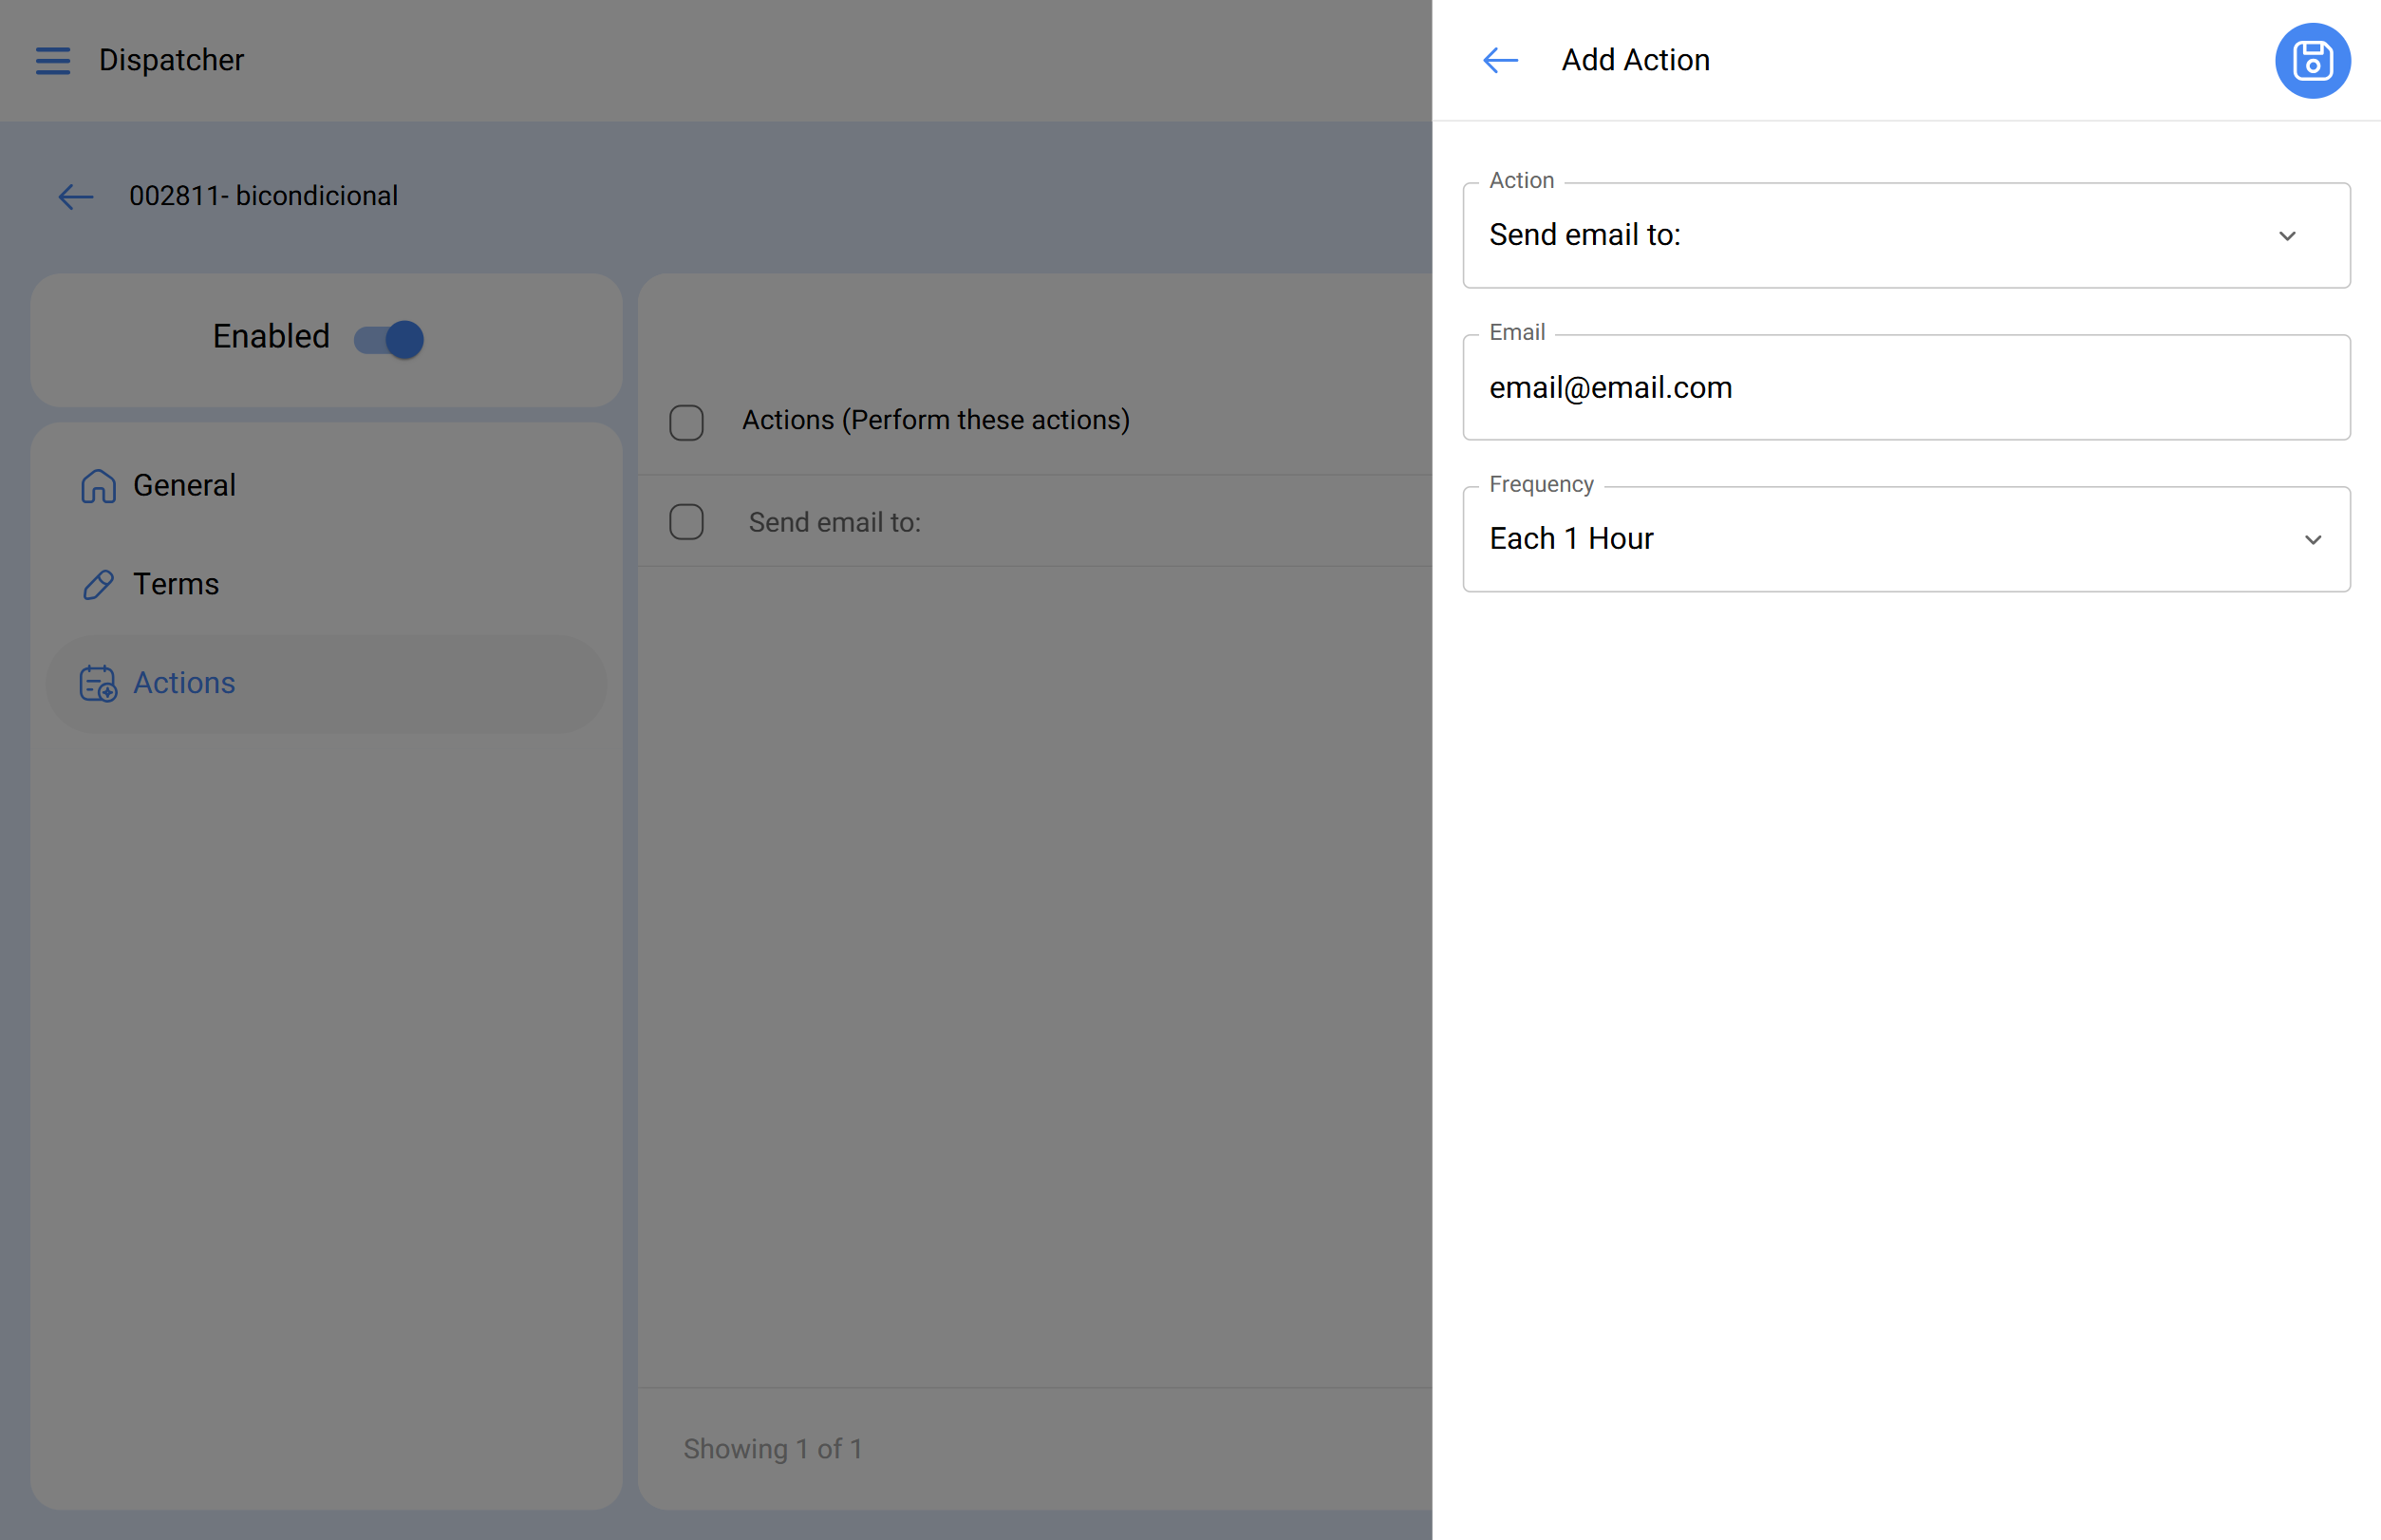This screenshot has width=2381, height=1540.
Task: Expand the Frequency dropdown chevron
Action: click(2312, 540)
